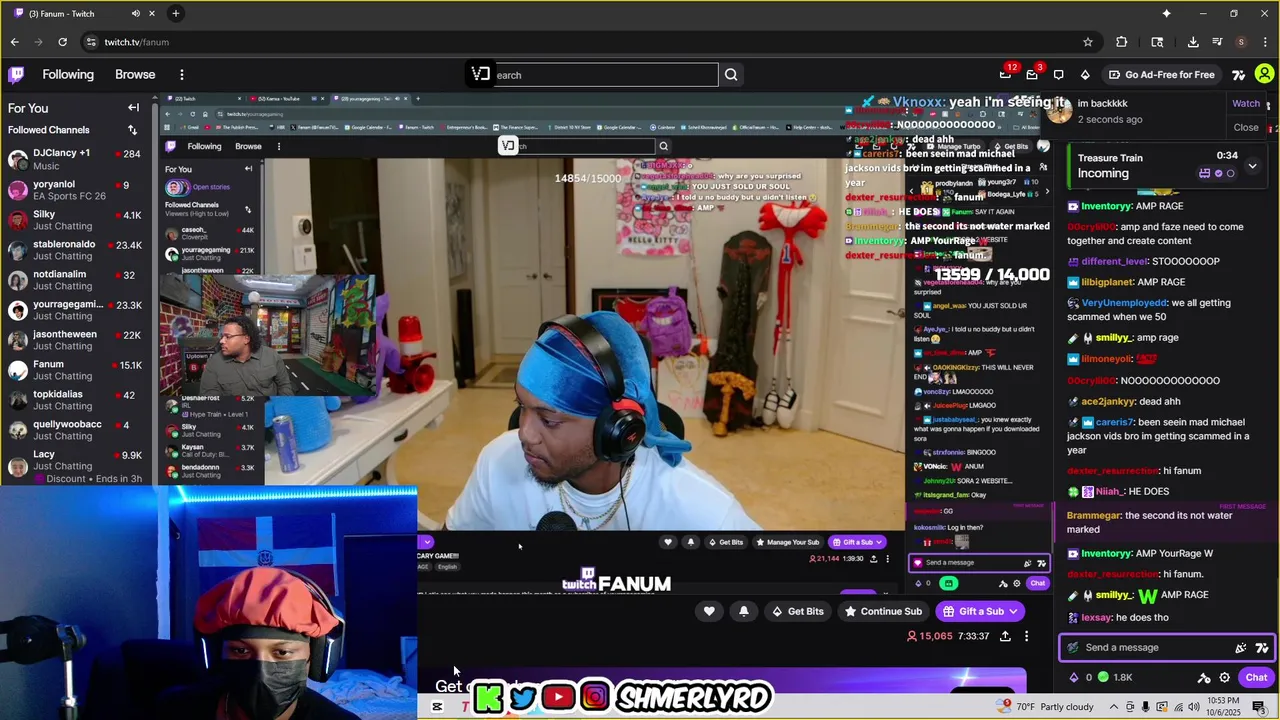Click the stream viewer count 15,065
Viewport: 1280px width, 720px height.
(x=930, y=636)
